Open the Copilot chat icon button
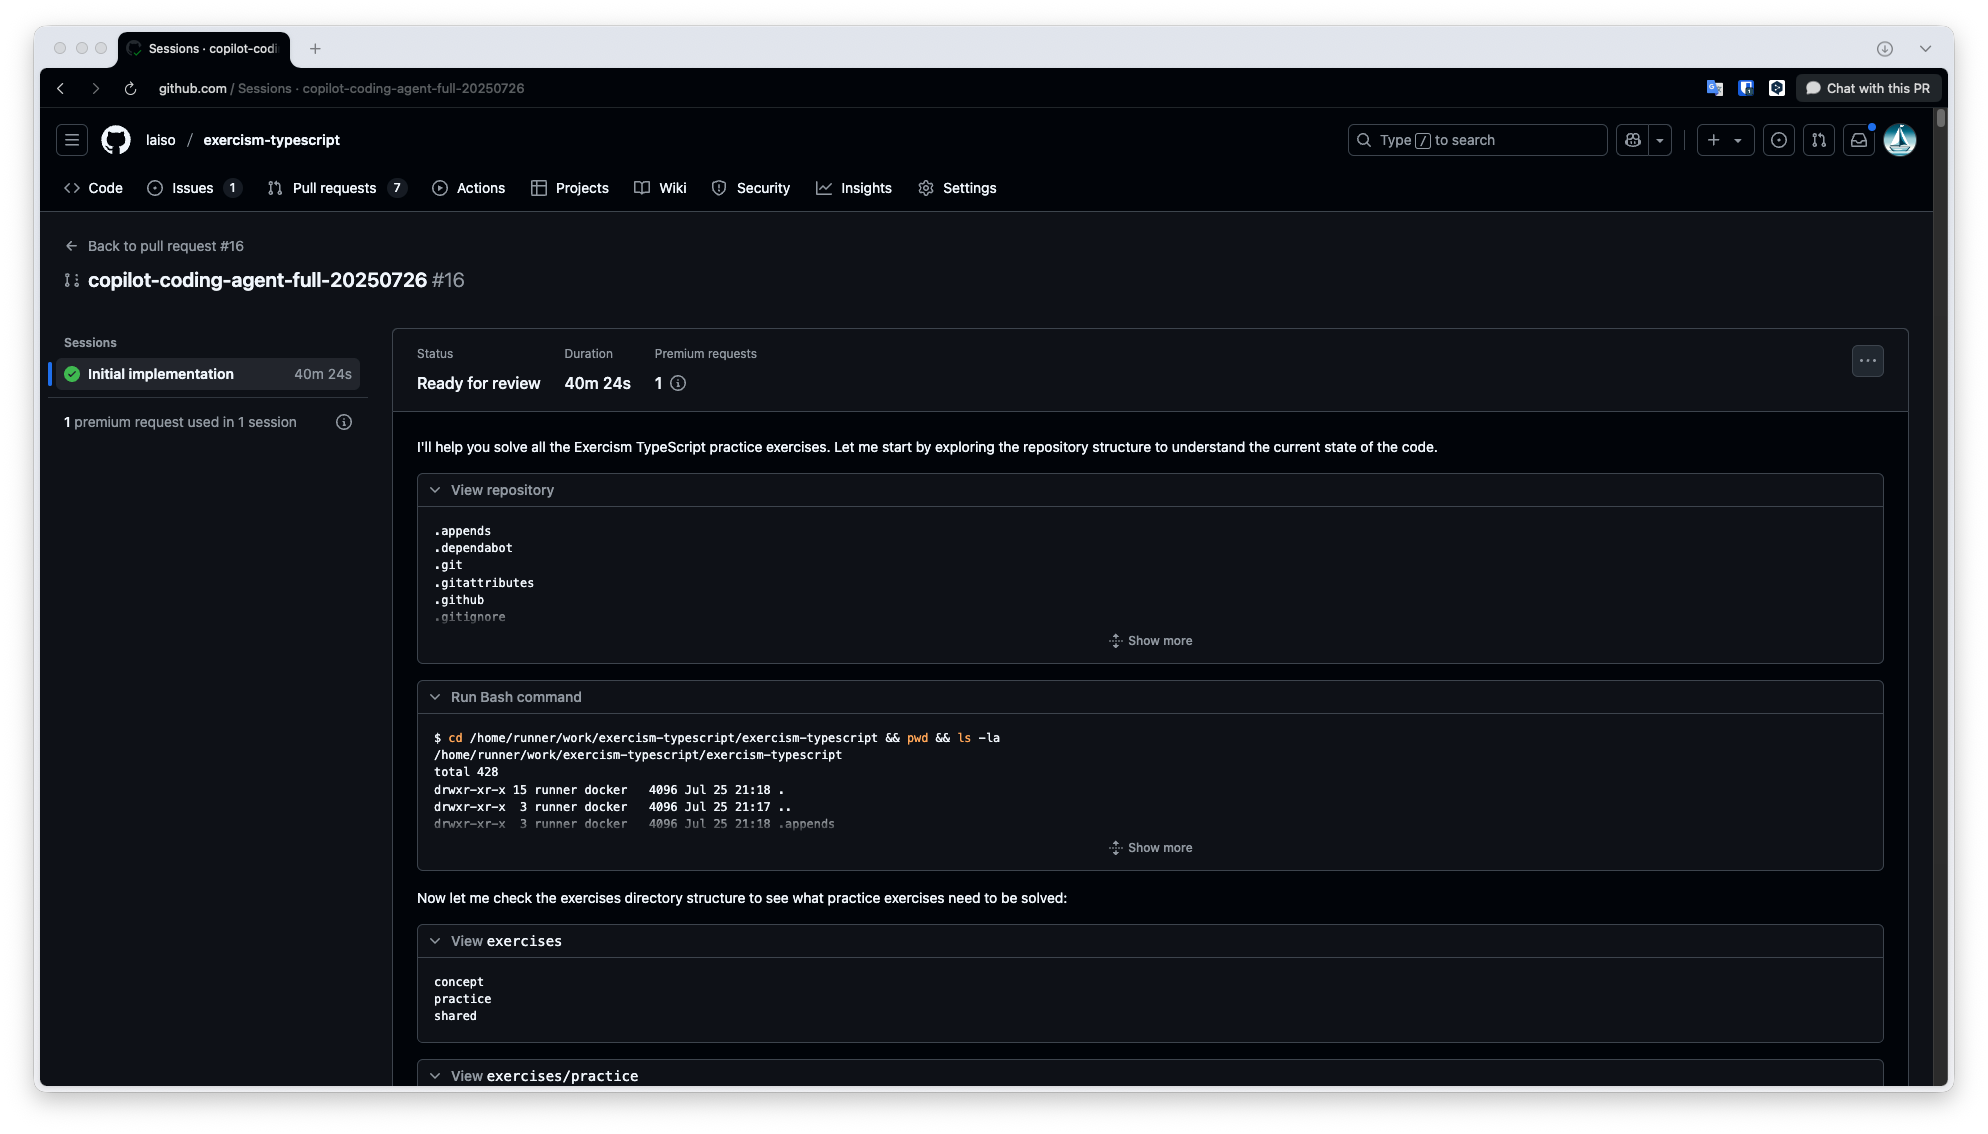1988x1134 pixels. click(x=1633, y=140)
